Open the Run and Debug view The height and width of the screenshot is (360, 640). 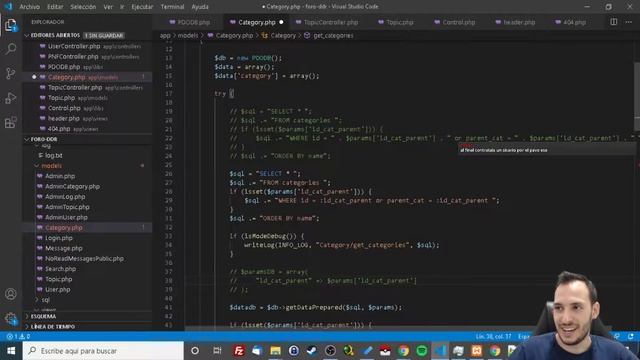(11, 98)
